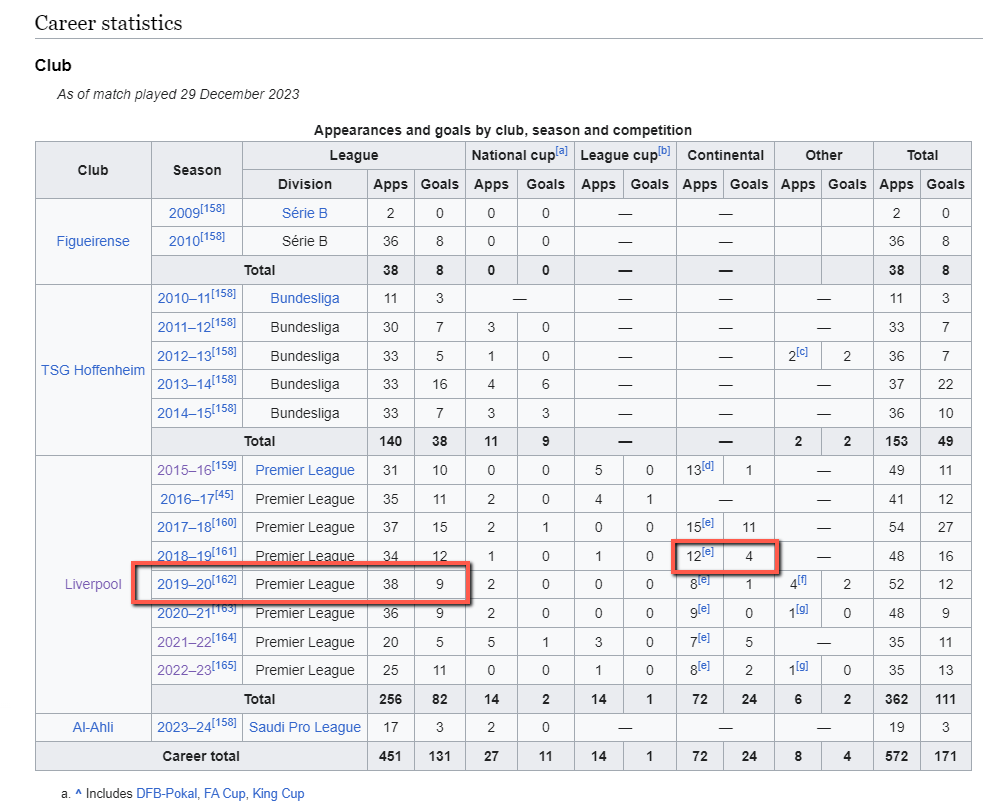Click footnote [e] in 2017–18 Continental apps
Image resolution: width=1002 pixels, height=802 pixels.
pos(708,523)
